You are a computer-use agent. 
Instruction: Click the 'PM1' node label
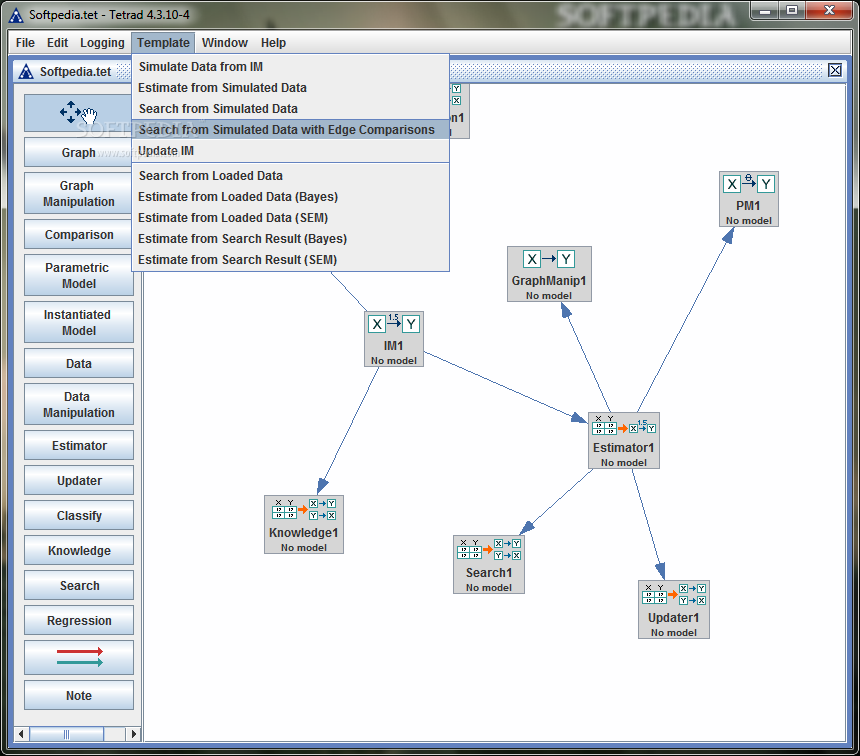[748, 206]
